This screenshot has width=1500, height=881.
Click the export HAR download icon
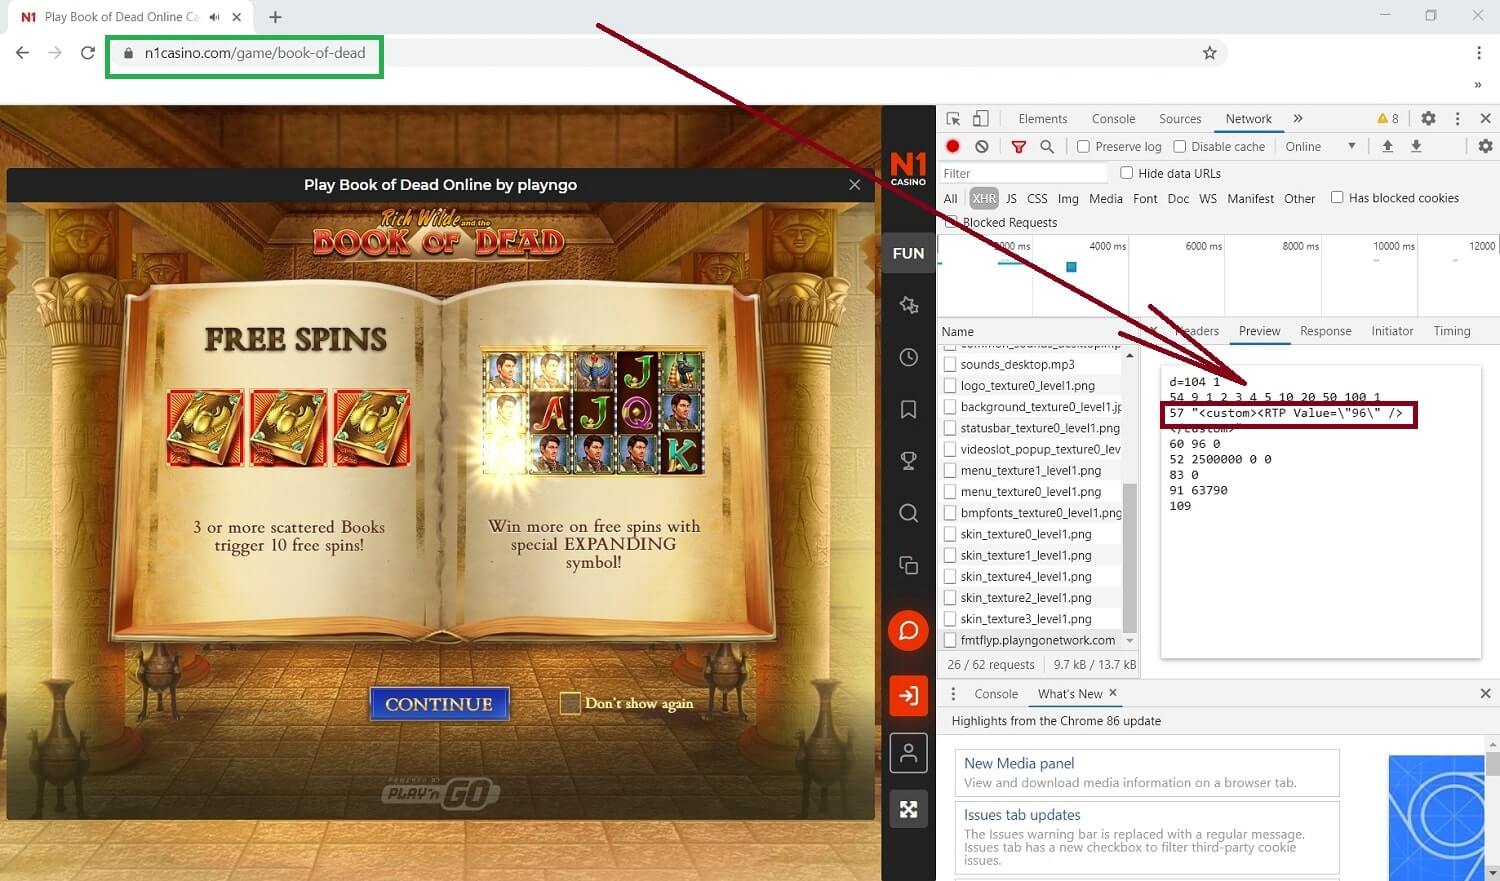[x=1416, y=146]
